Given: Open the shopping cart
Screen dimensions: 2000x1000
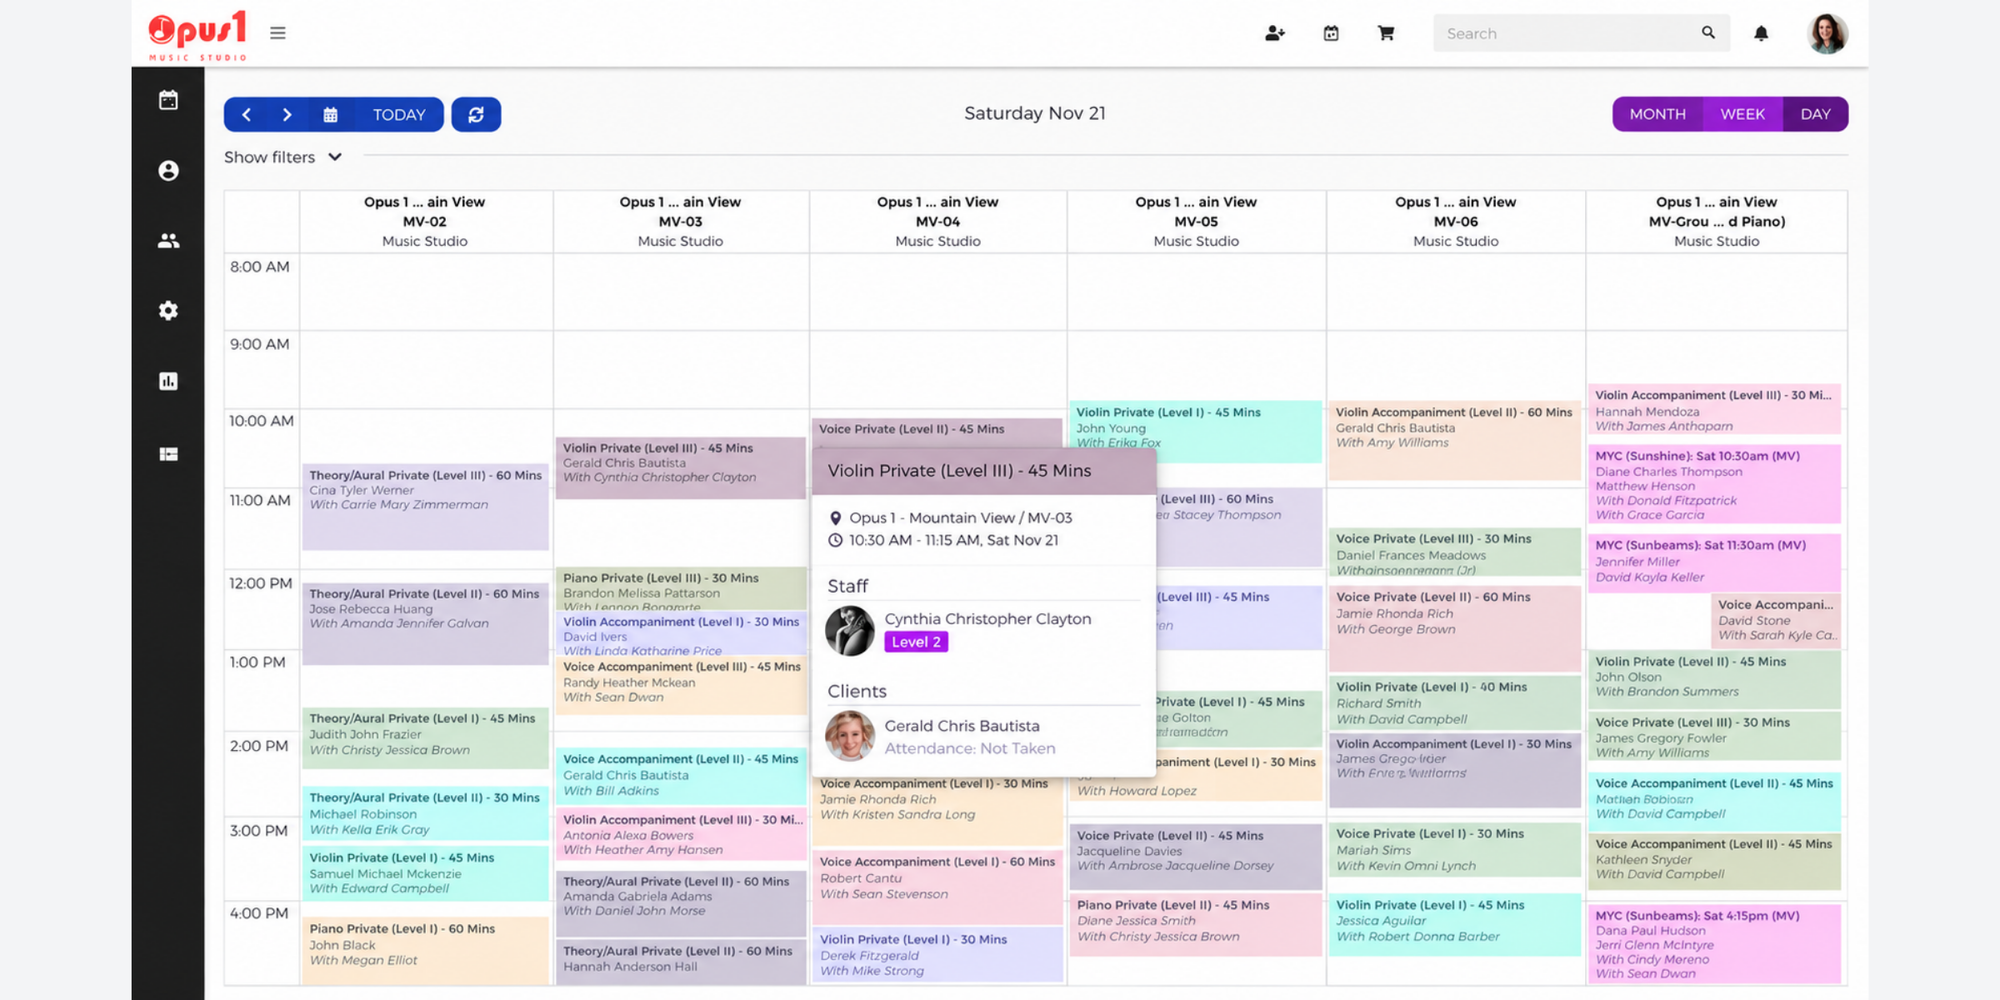Looking at the screenshot, I should point(1386,33).
